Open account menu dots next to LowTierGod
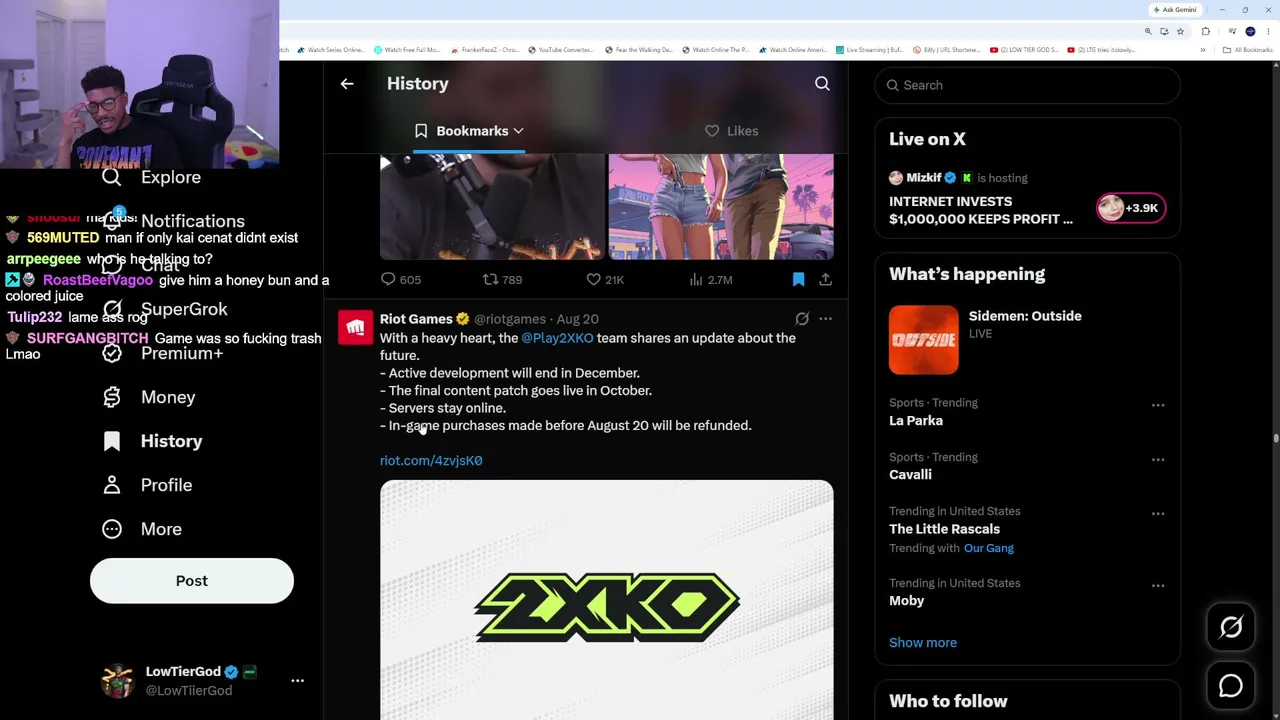Screen dimensions: 1280x720 pyautogui.click(x=297, y=680)
